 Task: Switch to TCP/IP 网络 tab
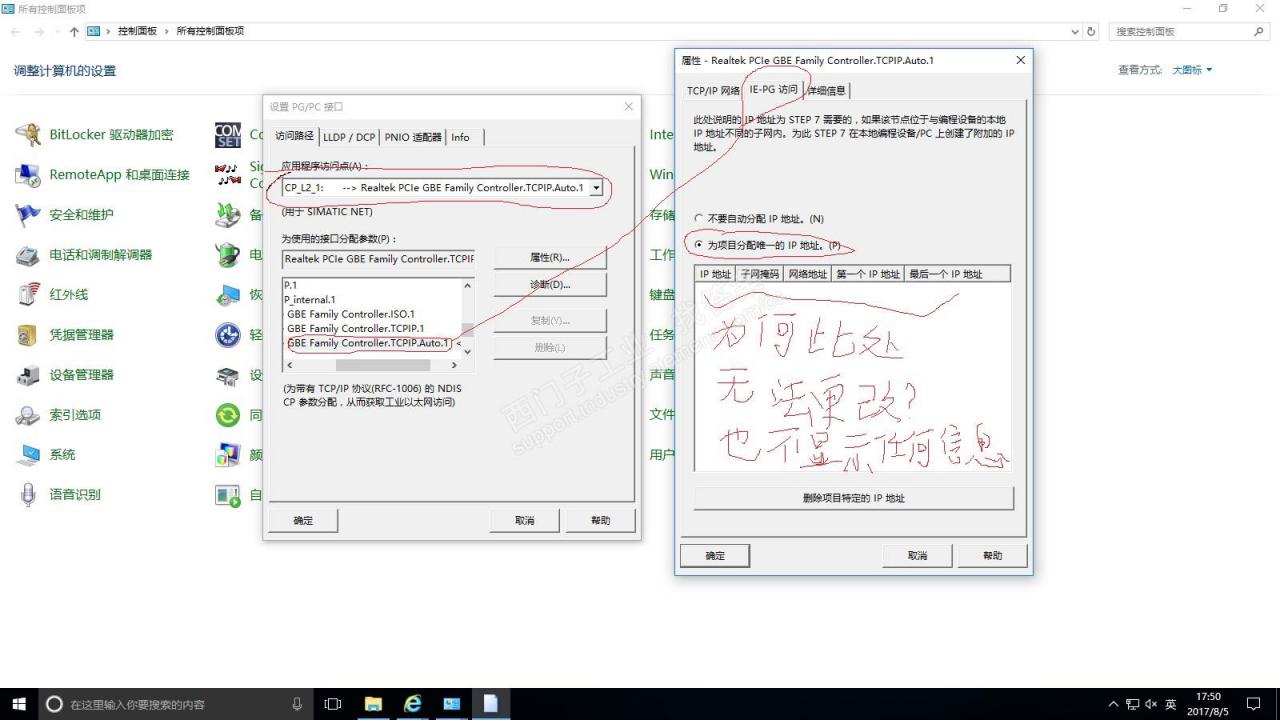click(x=713, y=90)
